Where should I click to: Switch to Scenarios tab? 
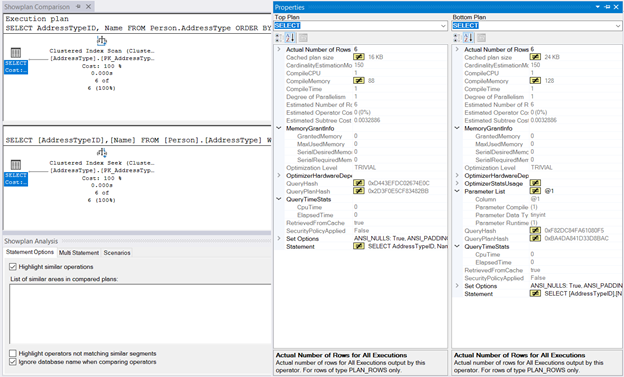pyautogui.click(x=117, y=253)
